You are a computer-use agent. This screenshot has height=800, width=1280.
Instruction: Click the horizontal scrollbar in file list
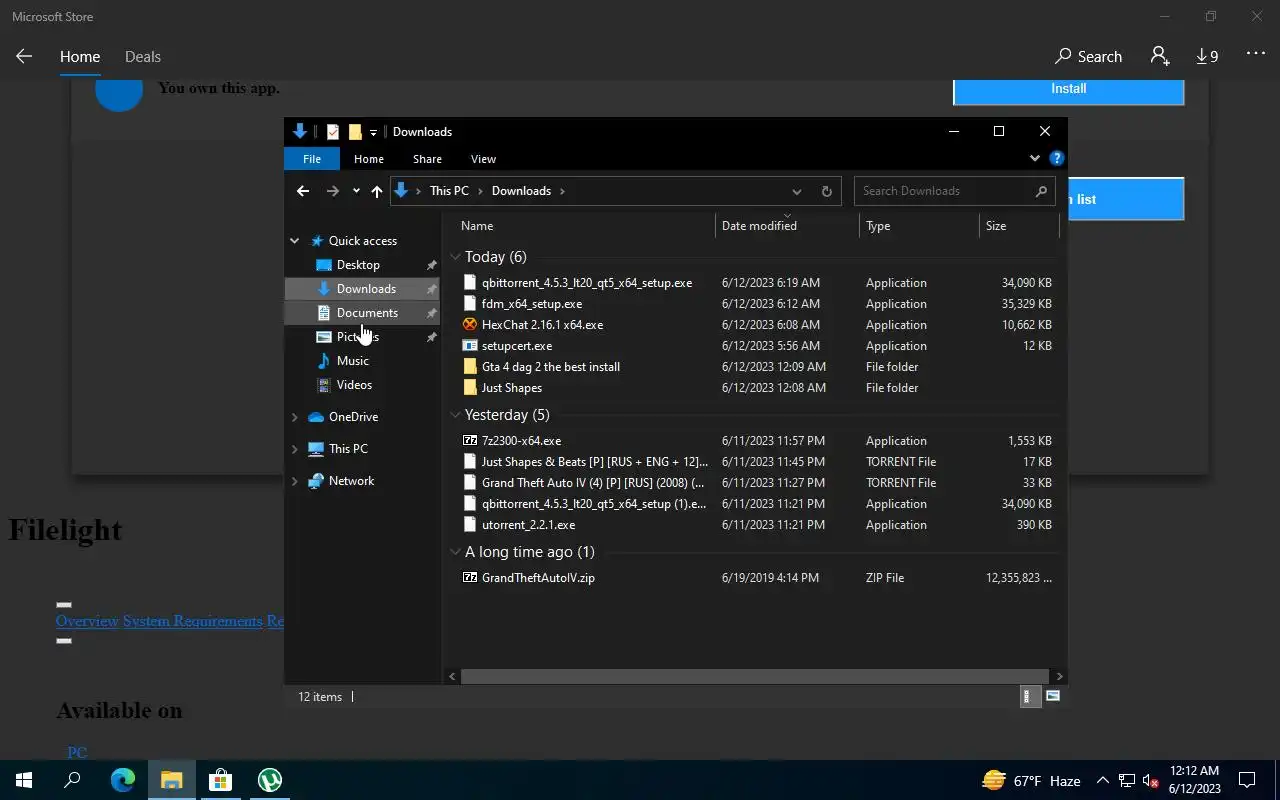click(755, 677)
